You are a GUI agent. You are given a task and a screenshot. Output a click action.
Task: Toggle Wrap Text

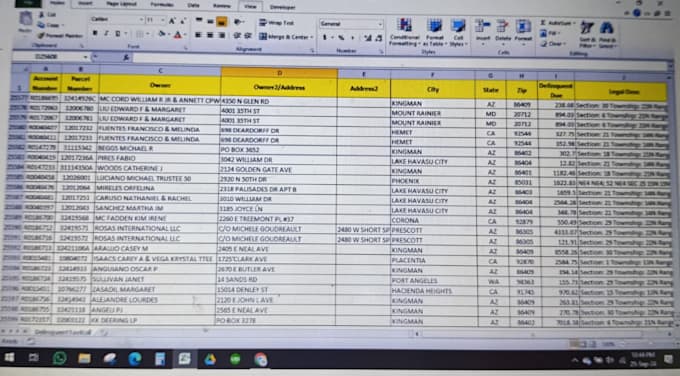click(x=277, y=23)
